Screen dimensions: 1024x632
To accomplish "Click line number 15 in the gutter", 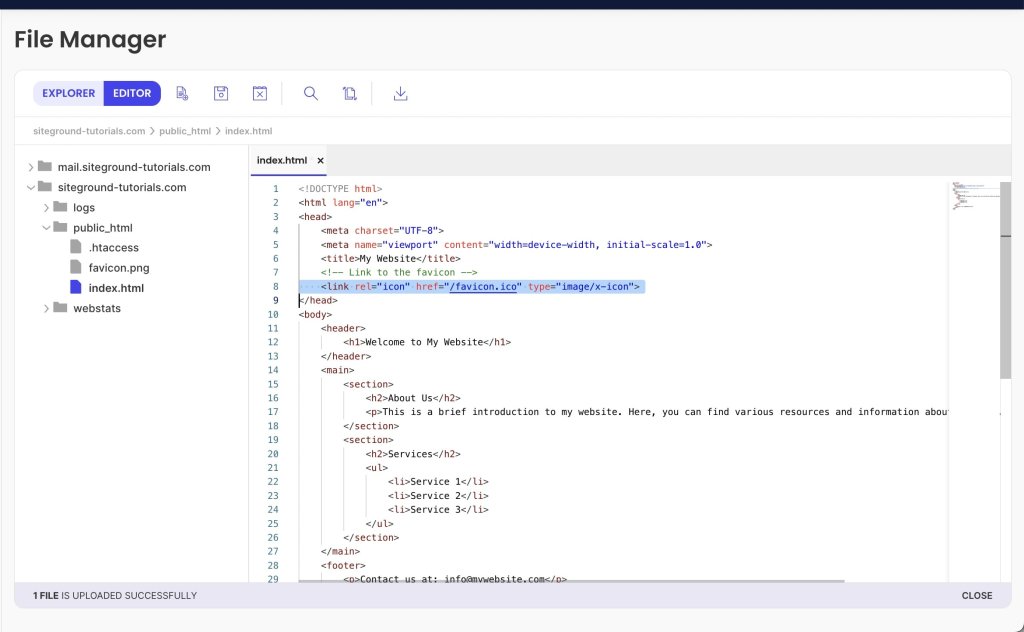I will [273, 385].
